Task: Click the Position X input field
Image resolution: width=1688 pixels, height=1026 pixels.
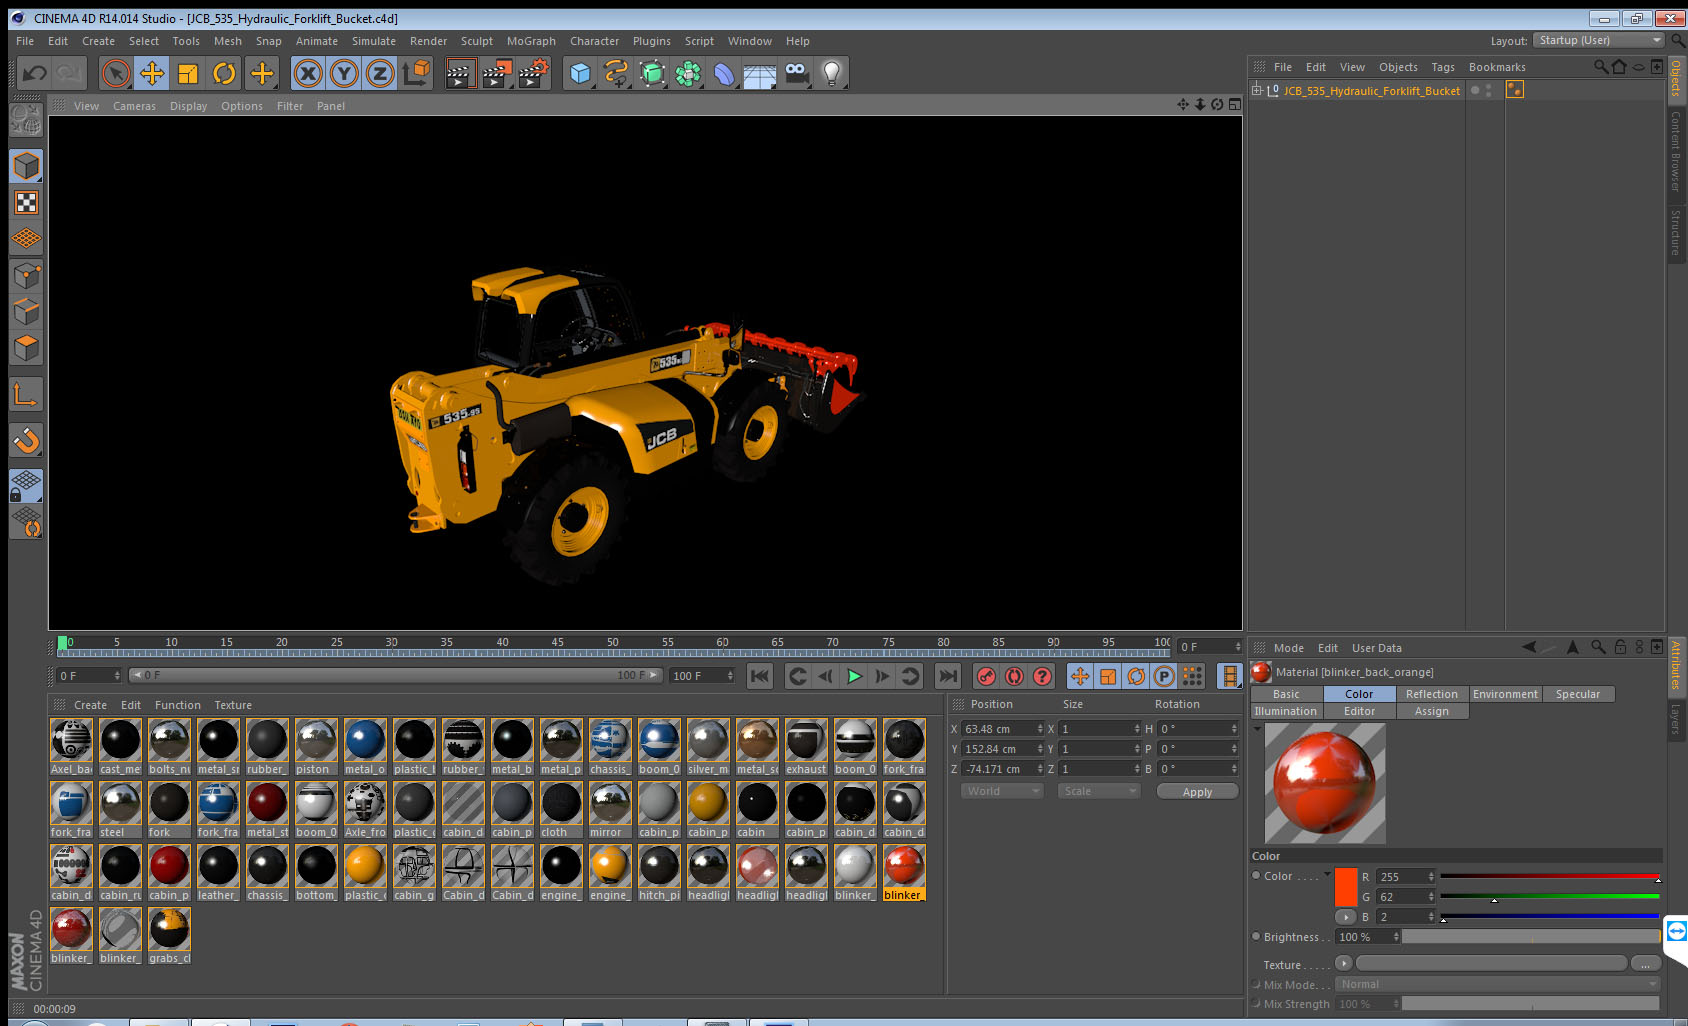Action: pos(1003,729)
